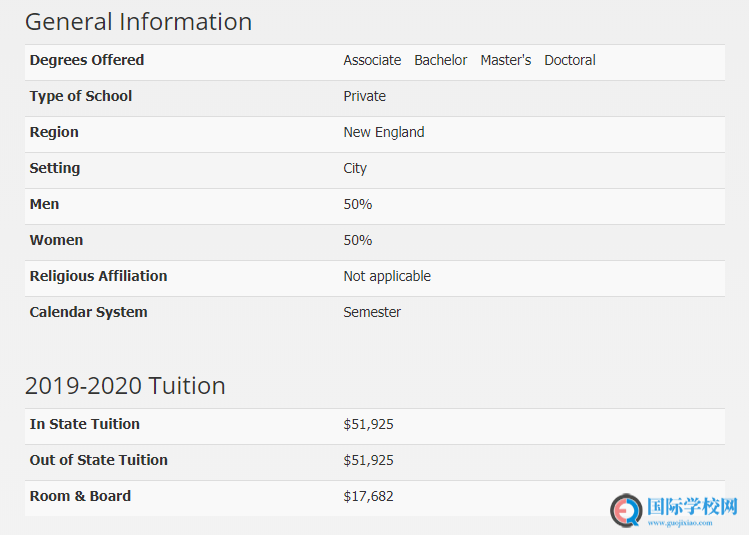Click the 2019-2020 Tuition heading

pyautogui.click(x=125, y=386)
